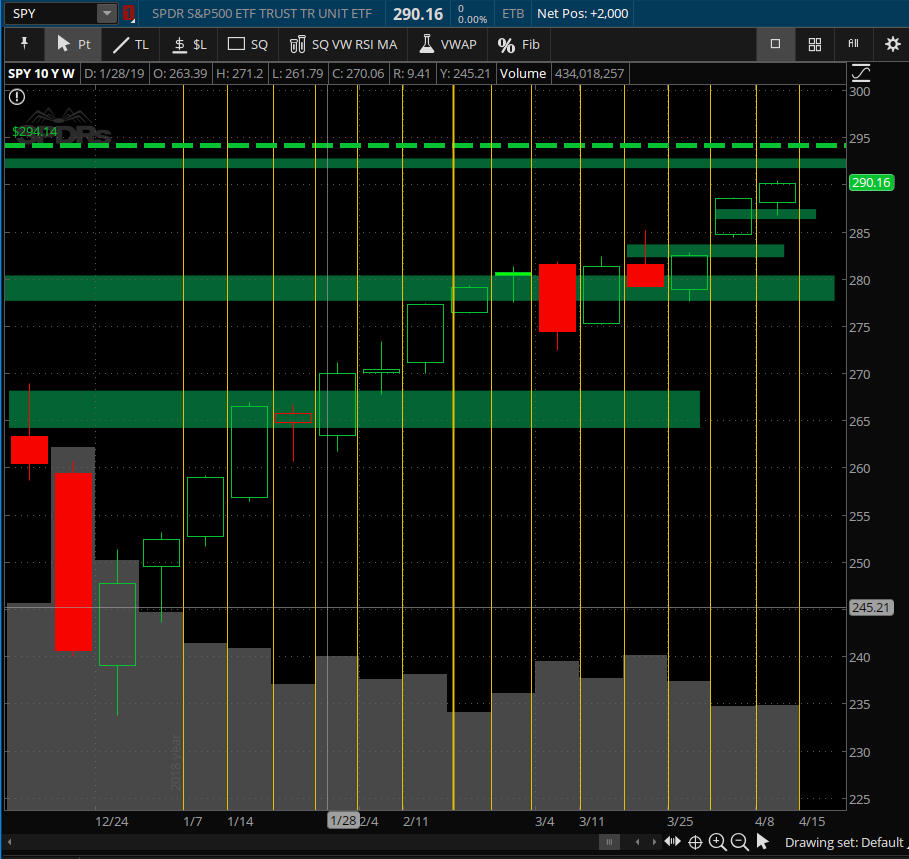Select the TL trendline tool
909x859 pixels.
click(x=130, y=44)
